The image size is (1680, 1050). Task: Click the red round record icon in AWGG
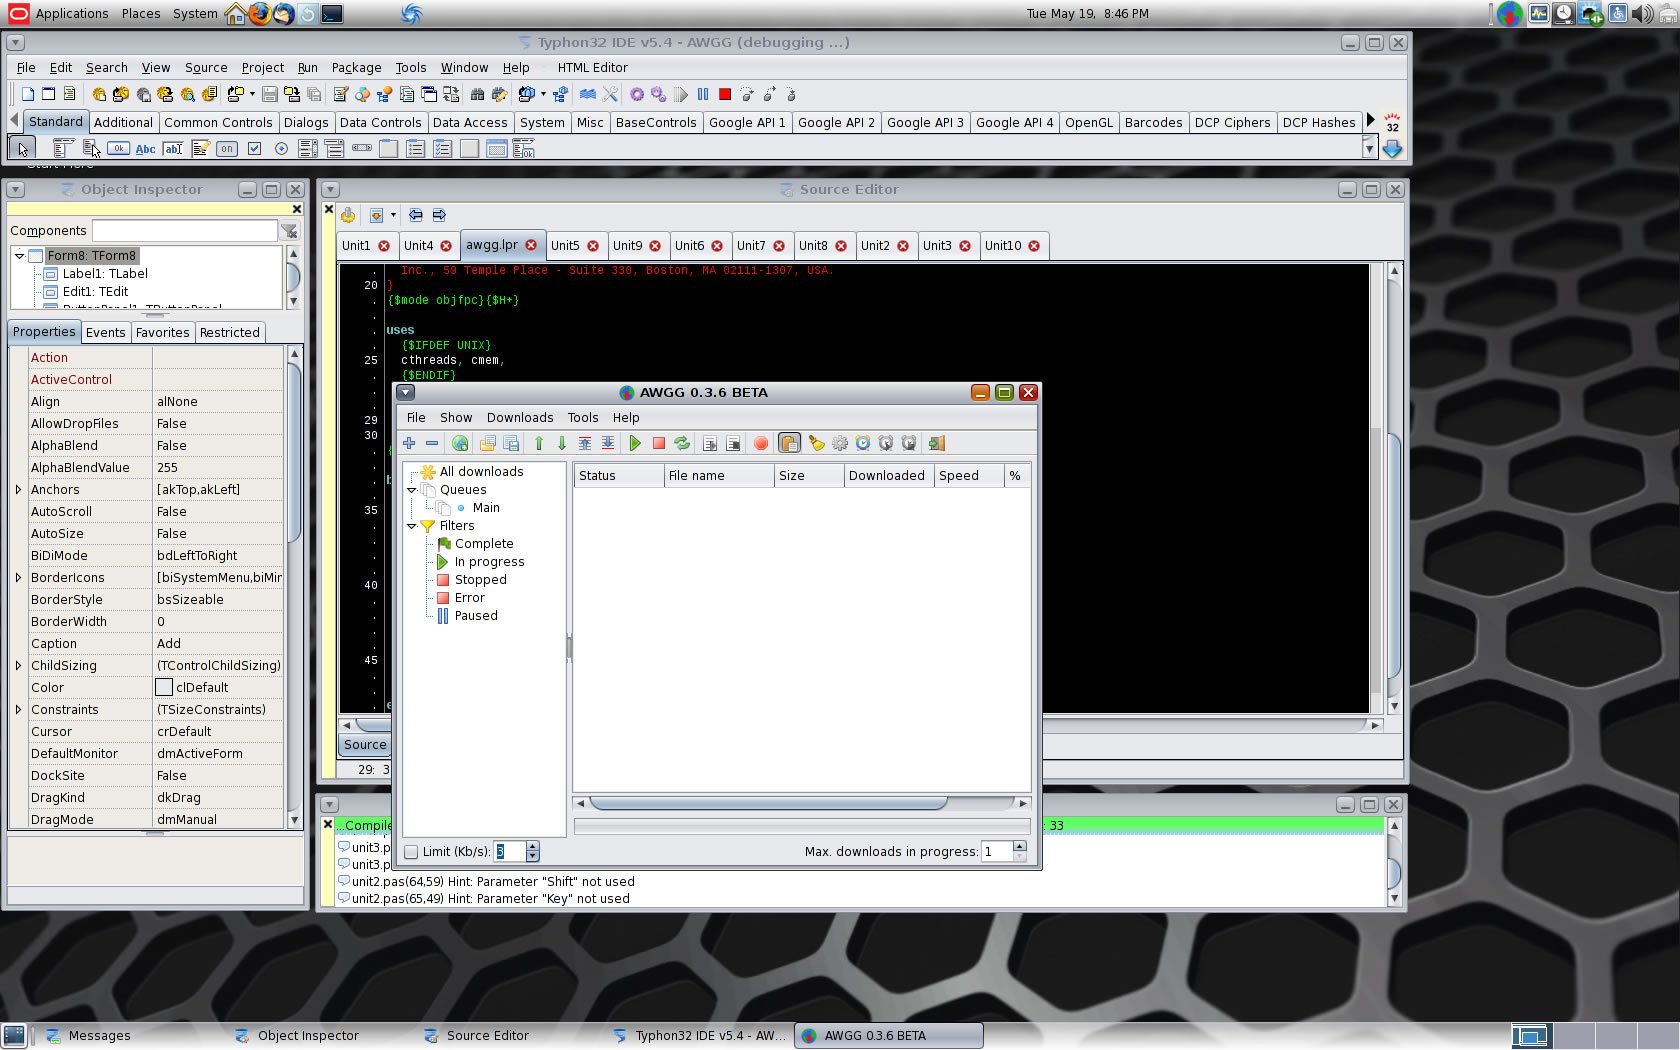[x=761, y=443]
